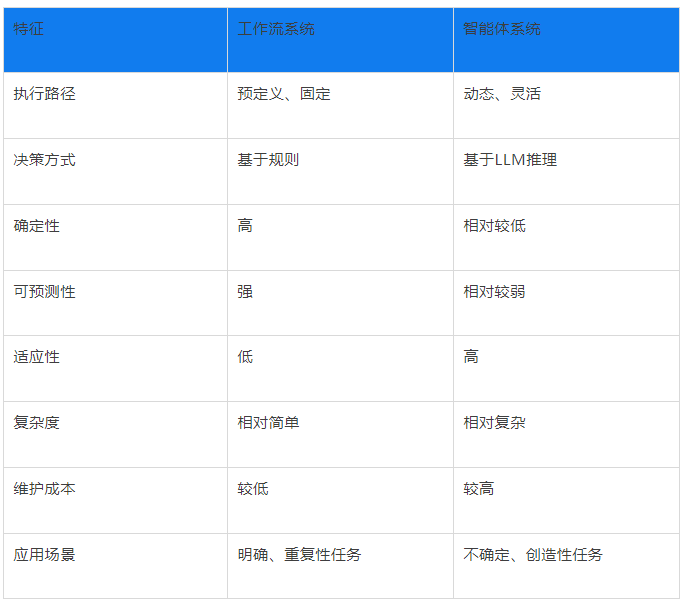Click the 执行路径 row label
Image resolution: width=686 pixels, height=610 pixels.
click(116, 105)
